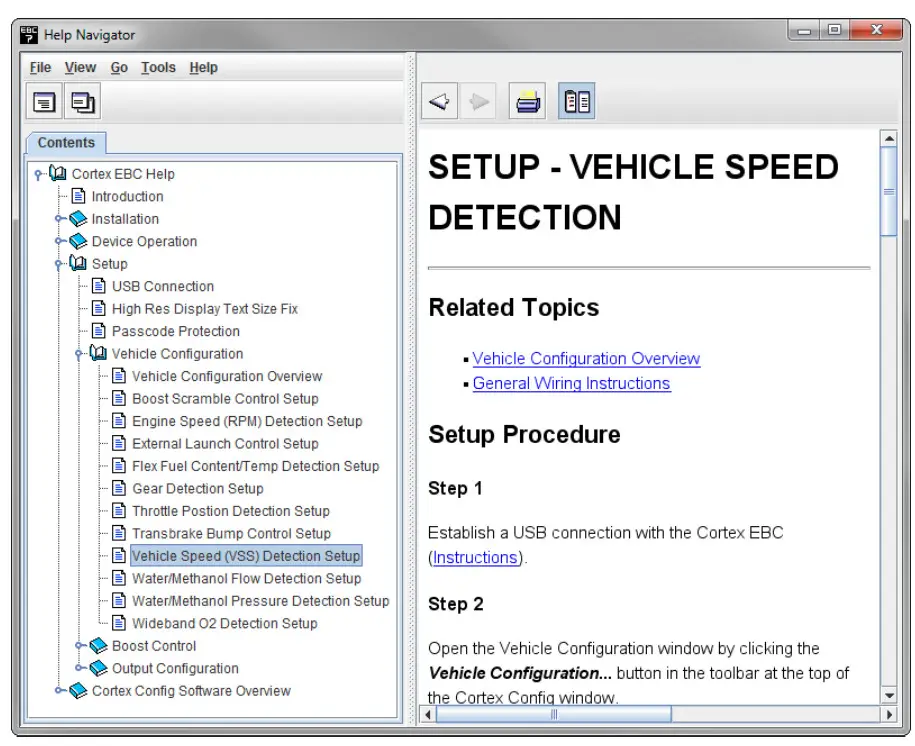Image resolution: width=915 pixels, height=746 pixels.
Task: Click the dual-page view icon next to Print
Action: 577,100
